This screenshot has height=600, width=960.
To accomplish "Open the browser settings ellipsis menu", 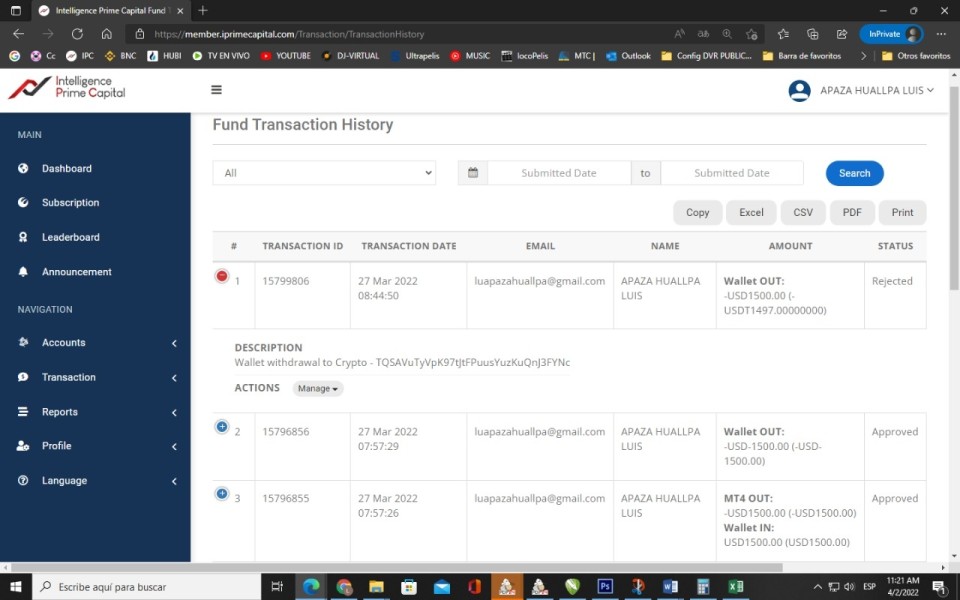I will coord(941,34).
